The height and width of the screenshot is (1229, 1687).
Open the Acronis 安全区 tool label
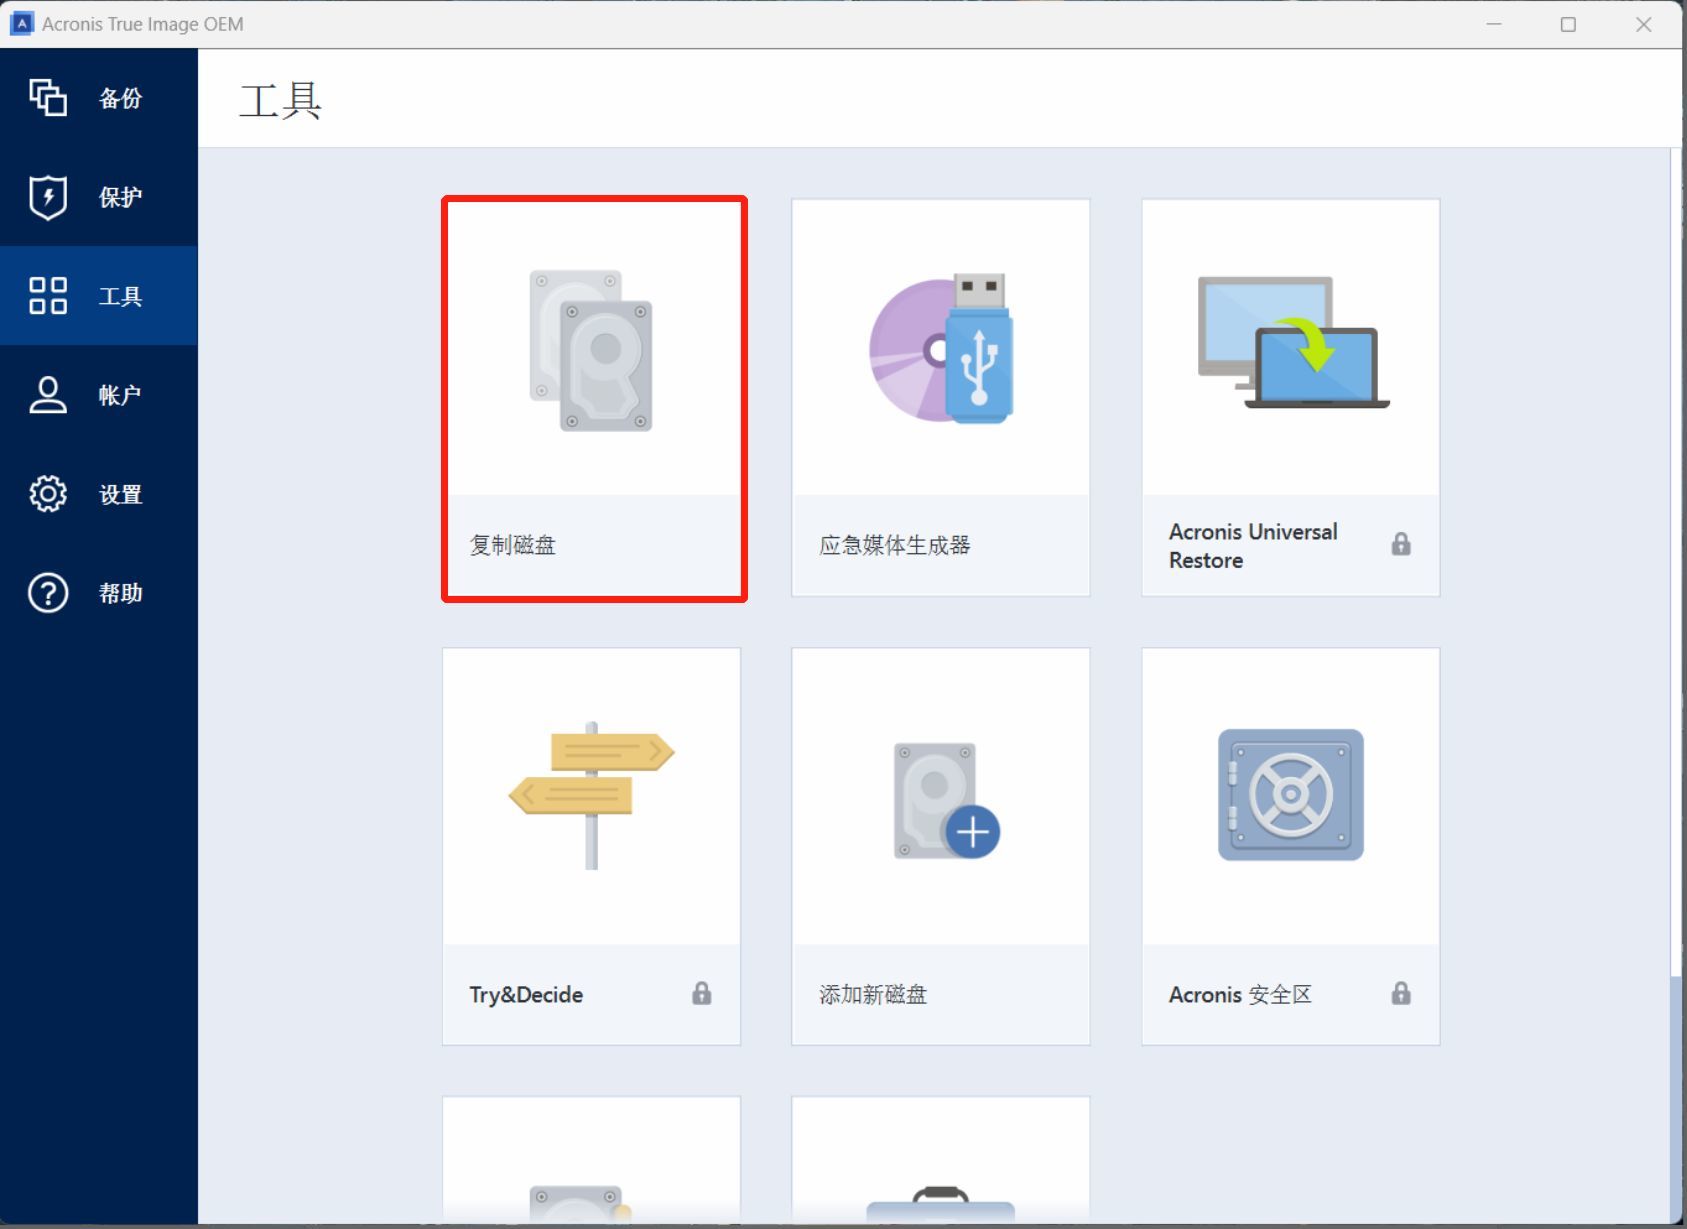(x=1240, y=994)
